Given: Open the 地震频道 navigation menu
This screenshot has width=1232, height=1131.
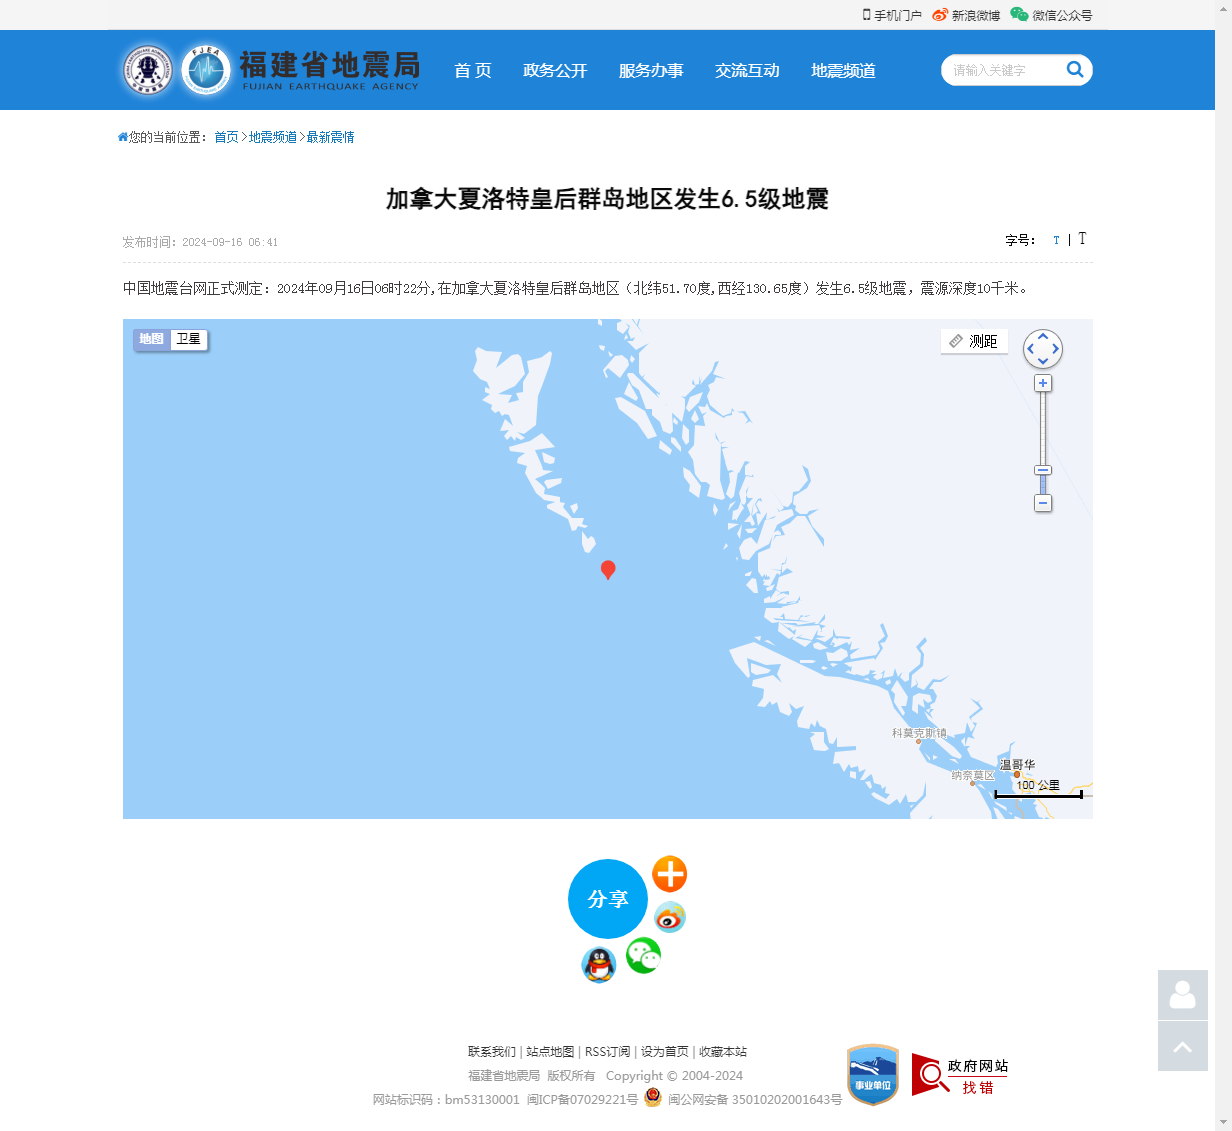Looking at the screenshot, I should 843,70.
